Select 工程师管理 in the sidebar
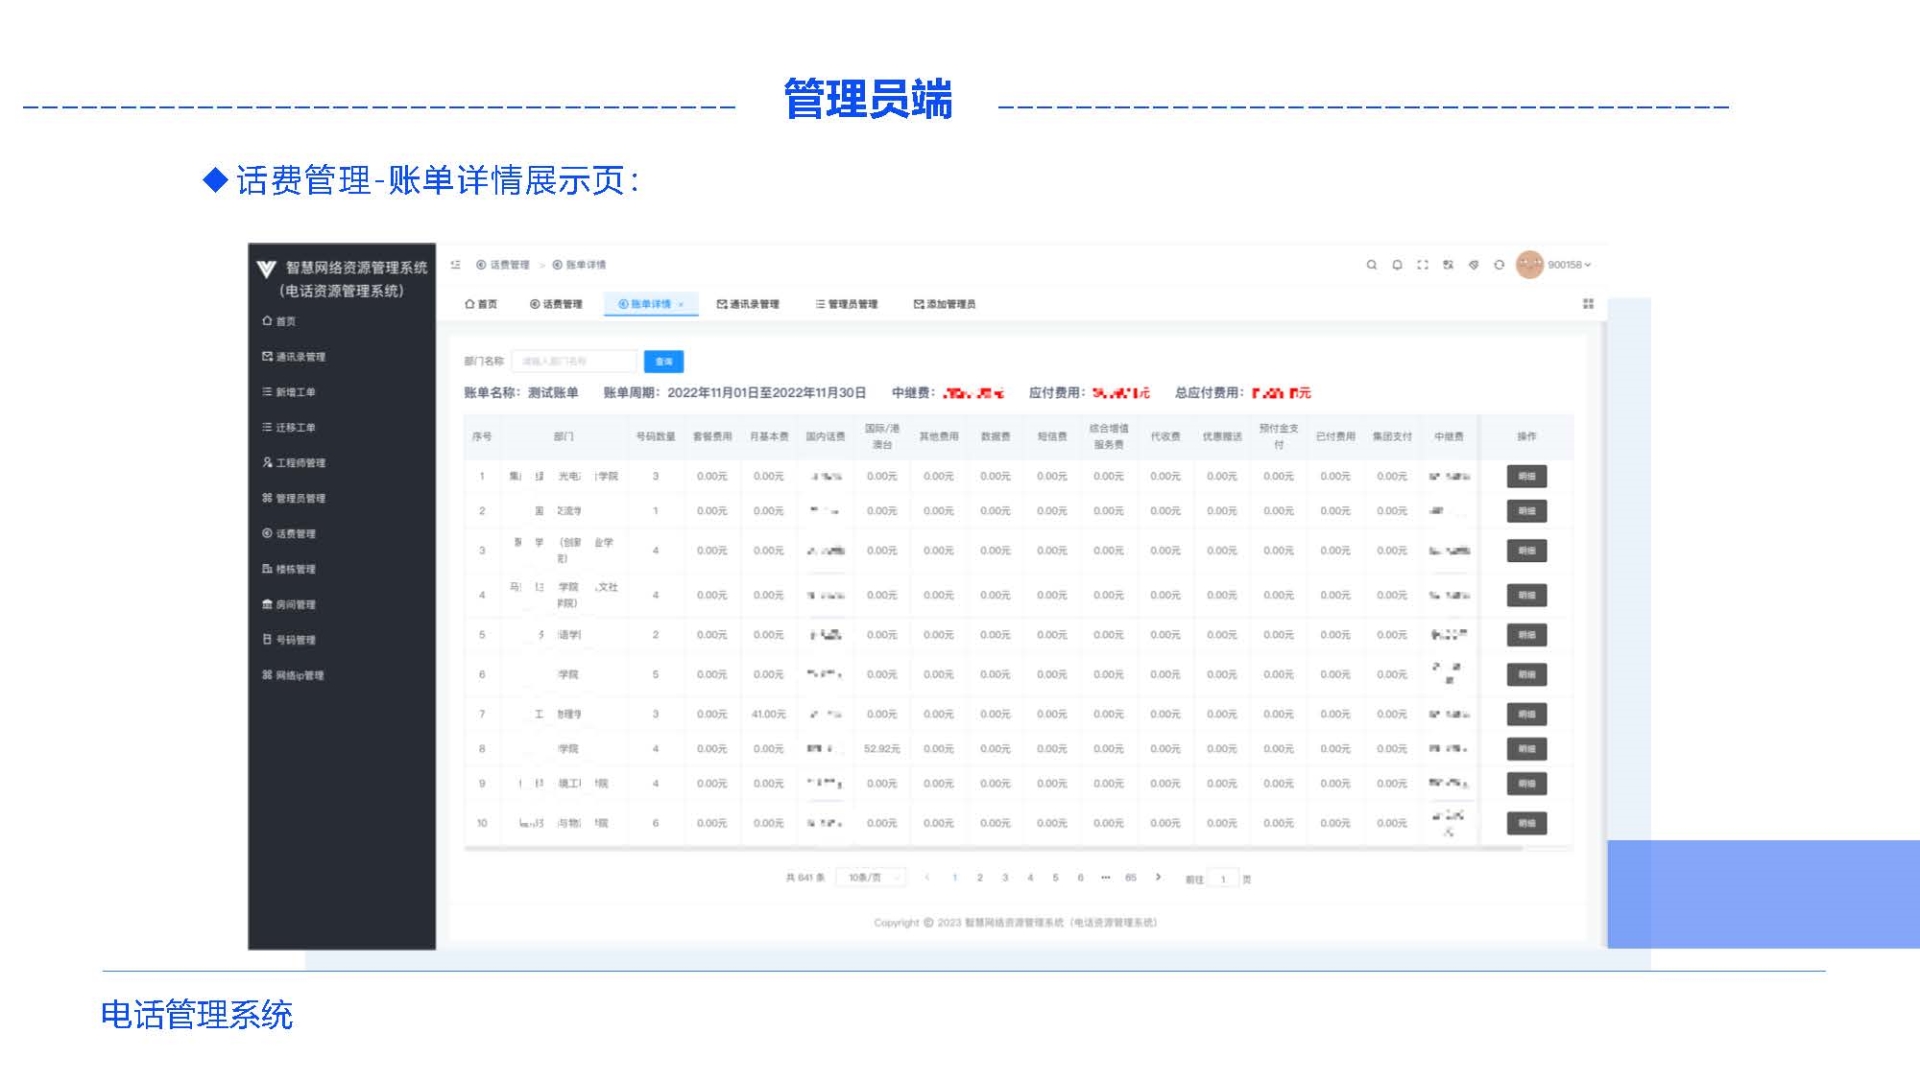This screenshot has height=1080, width=1920. pos(294,463)
